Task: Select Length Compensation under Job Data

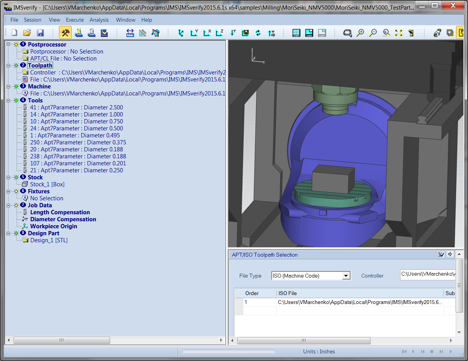Action: coord(60,212)
